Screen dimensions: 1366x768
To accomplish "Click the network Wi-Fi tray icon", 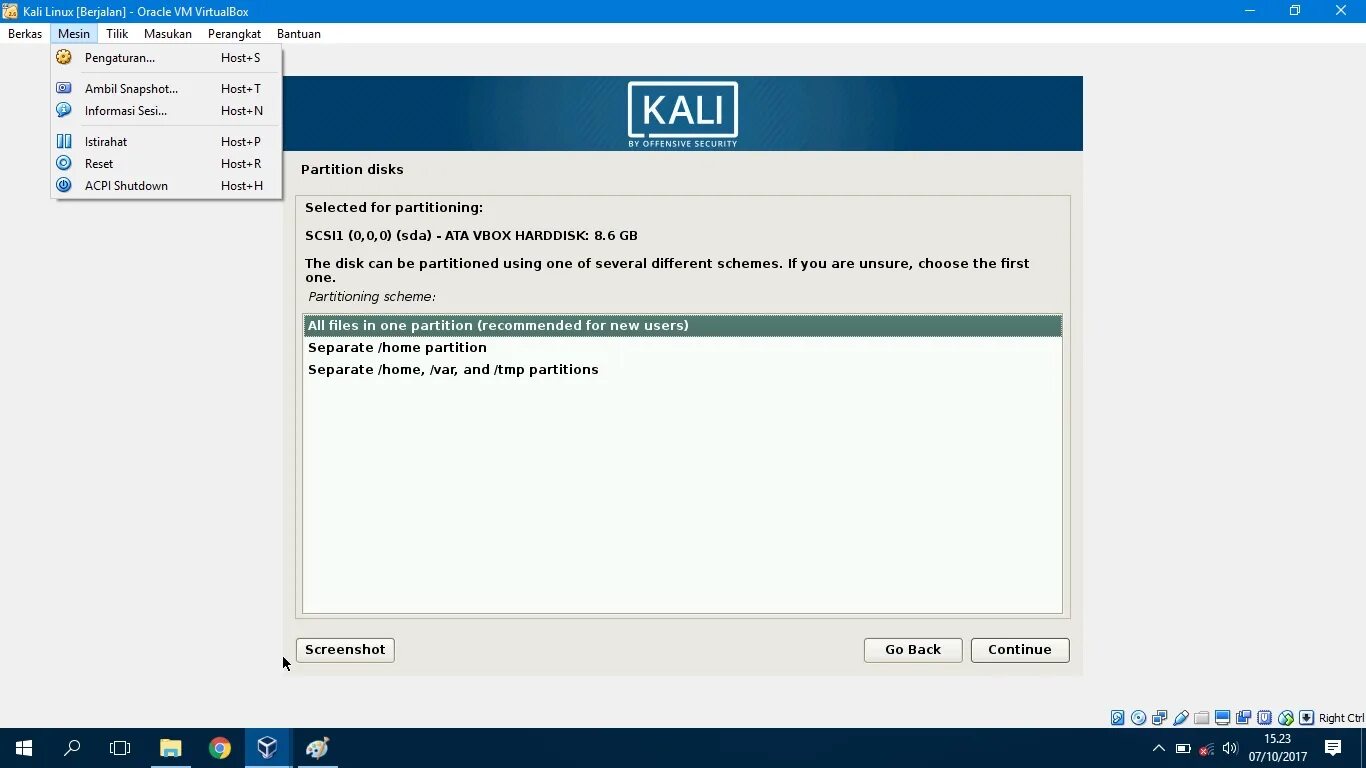I will click(1207, 748).
